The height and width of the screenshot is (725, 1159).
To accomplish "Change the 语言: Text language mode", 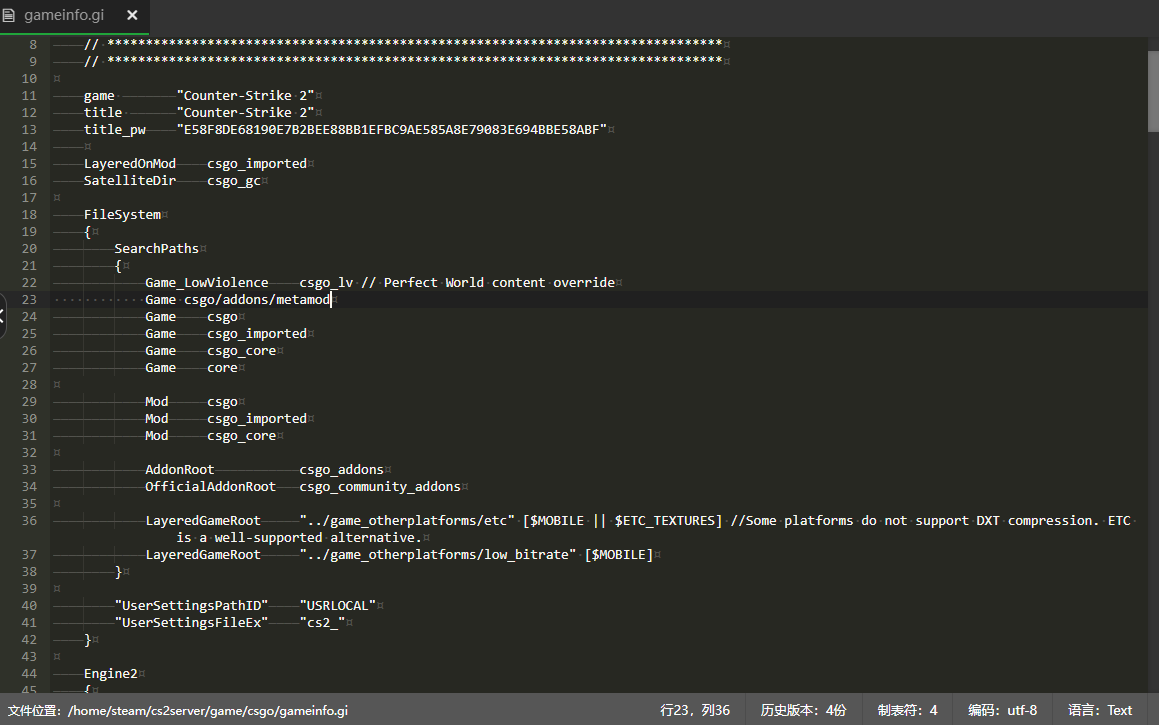I will tap(1100, 710).
